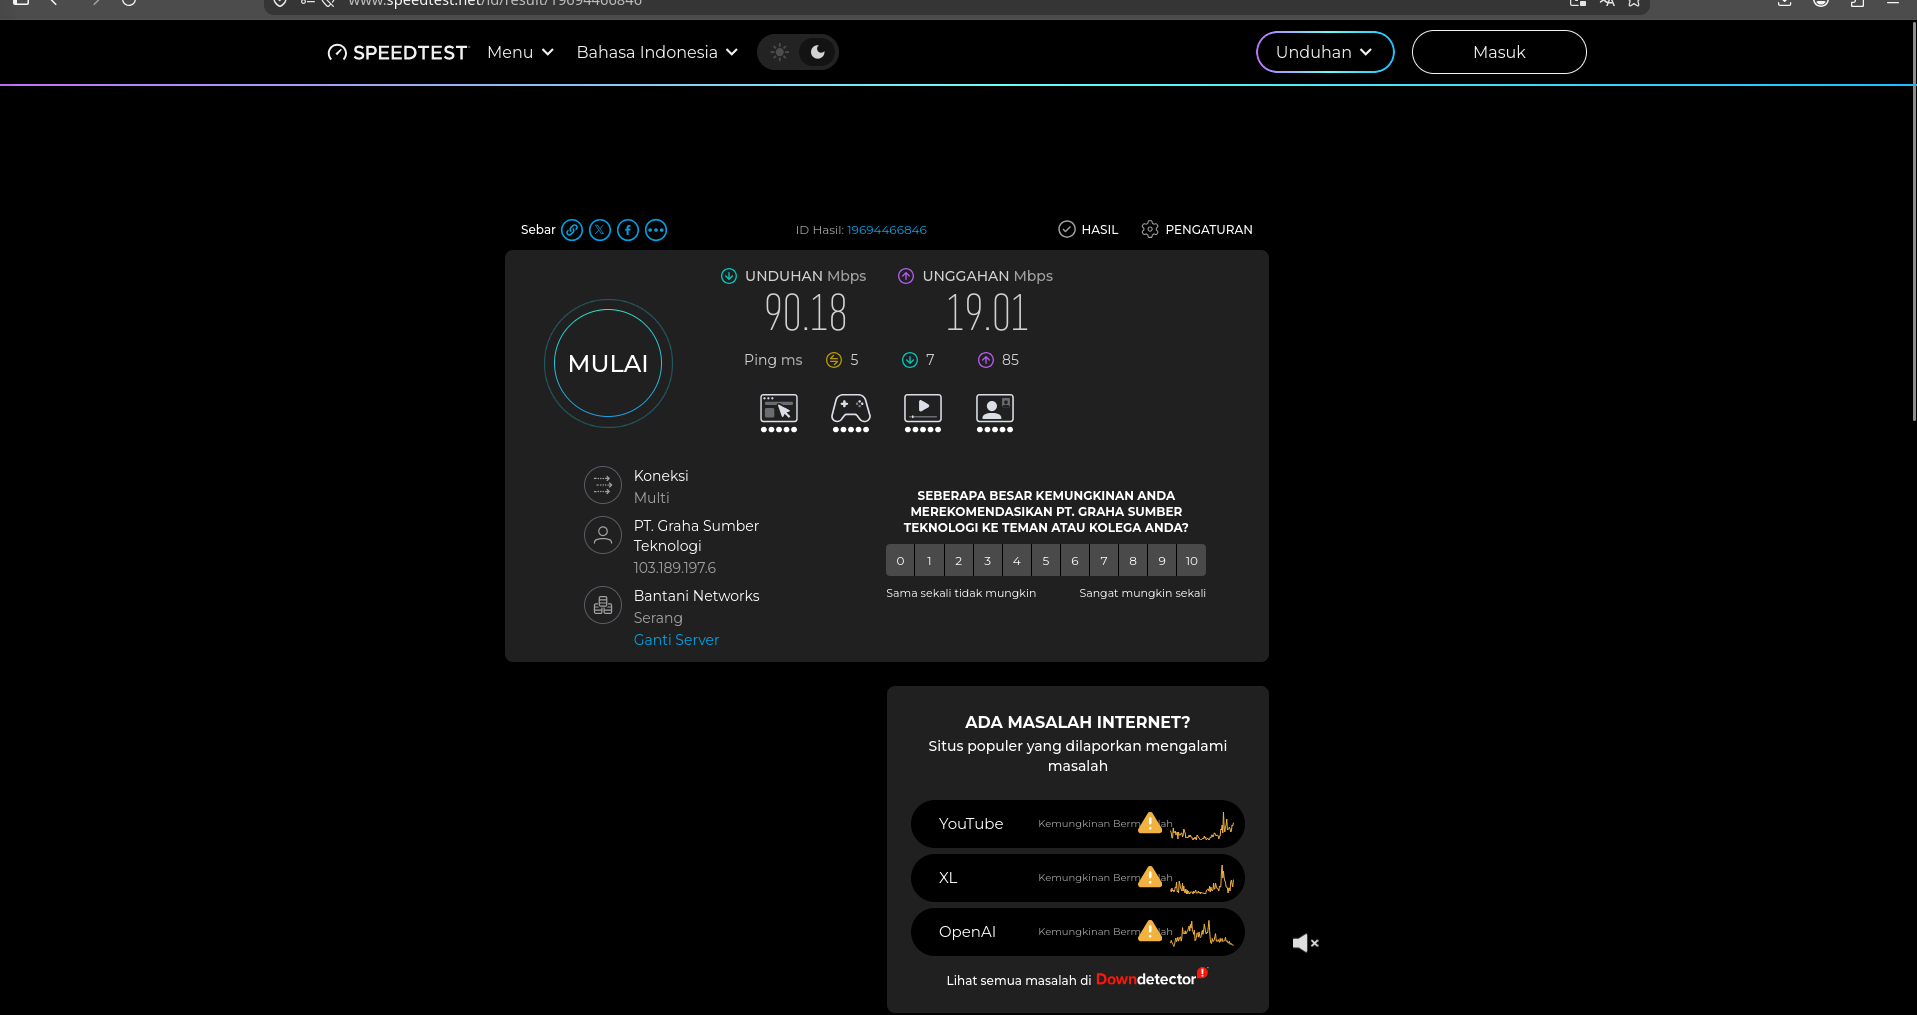This screenshot has height=1015, width=1917.
Task: Select rating 2 for recommendation
Action: pos(958,560)
